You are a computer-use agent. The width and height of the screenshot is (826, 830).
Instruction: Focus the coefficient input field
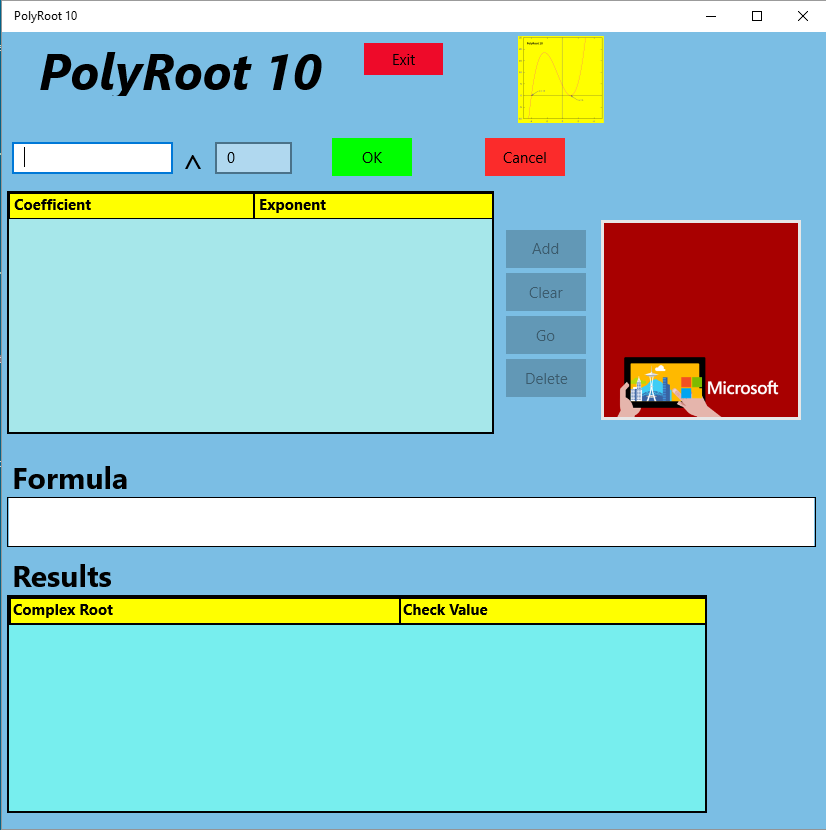tap(93, 158)
